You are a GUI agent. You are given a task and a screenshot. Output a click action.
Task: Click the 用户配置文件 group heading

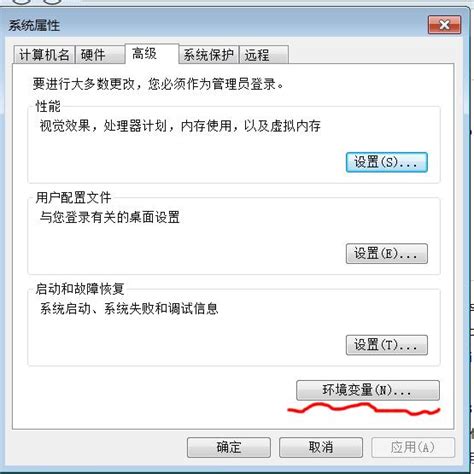tap(73, 198)
